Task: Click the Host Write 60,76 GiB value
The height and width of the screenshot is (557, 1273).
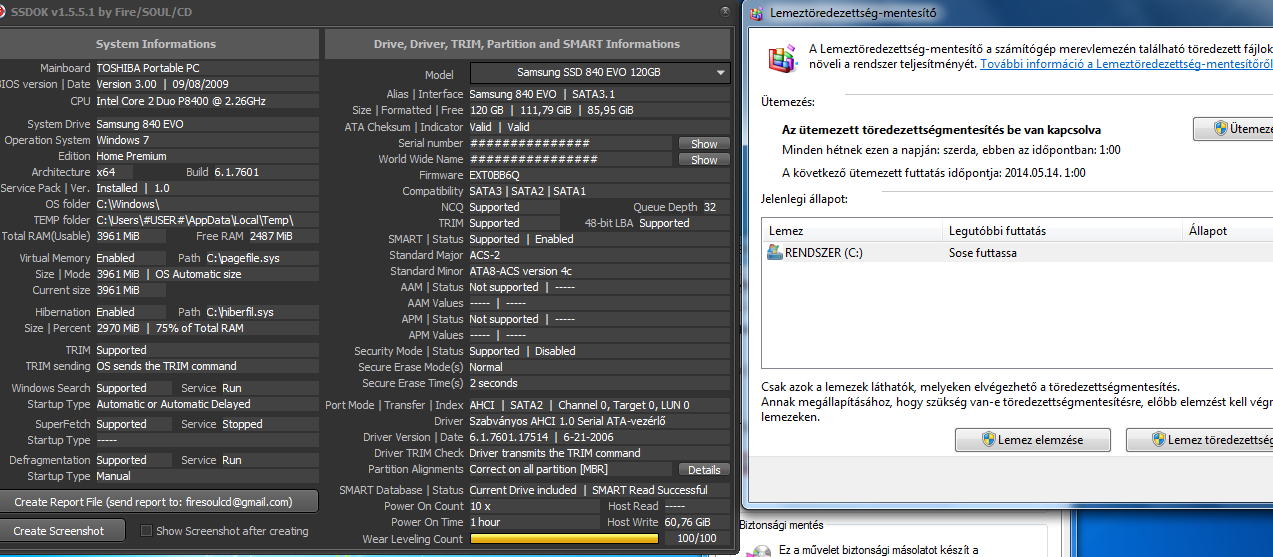Action: [687, 522]
